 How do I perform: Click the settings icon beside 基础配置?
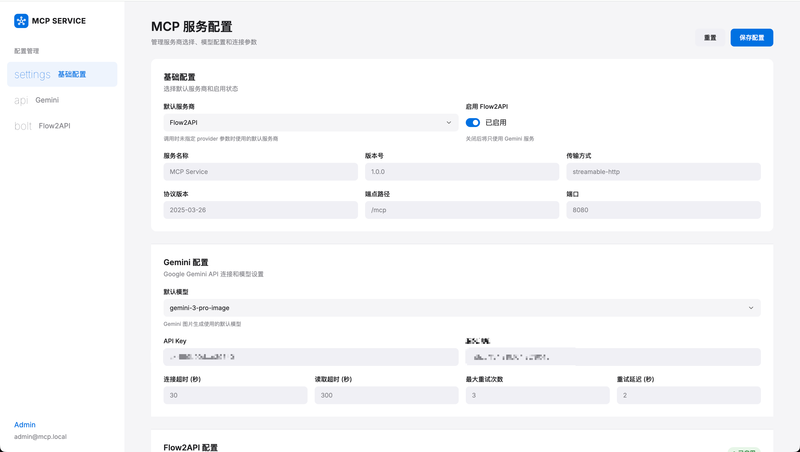coord(32,74)
